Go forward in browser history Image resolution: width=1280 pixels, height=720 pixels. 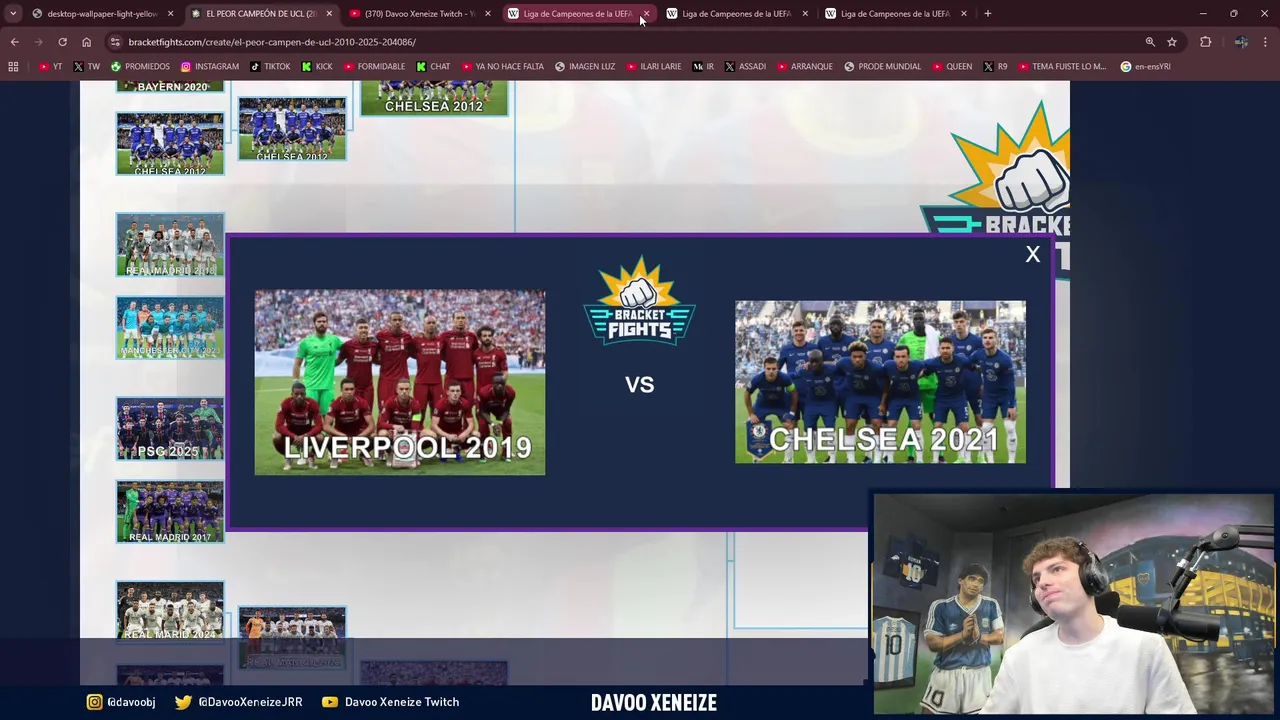tap(38, 42)
